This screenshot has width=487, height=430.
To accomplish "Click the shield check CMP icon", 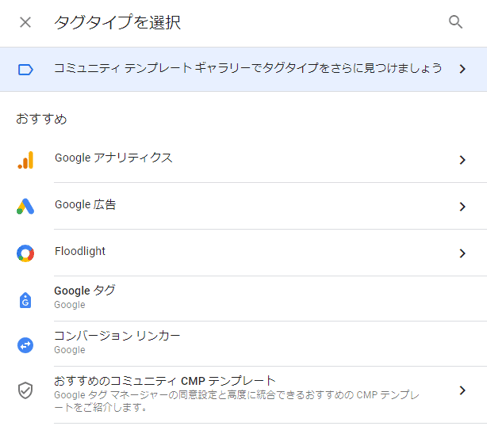I will coord(25,390).
